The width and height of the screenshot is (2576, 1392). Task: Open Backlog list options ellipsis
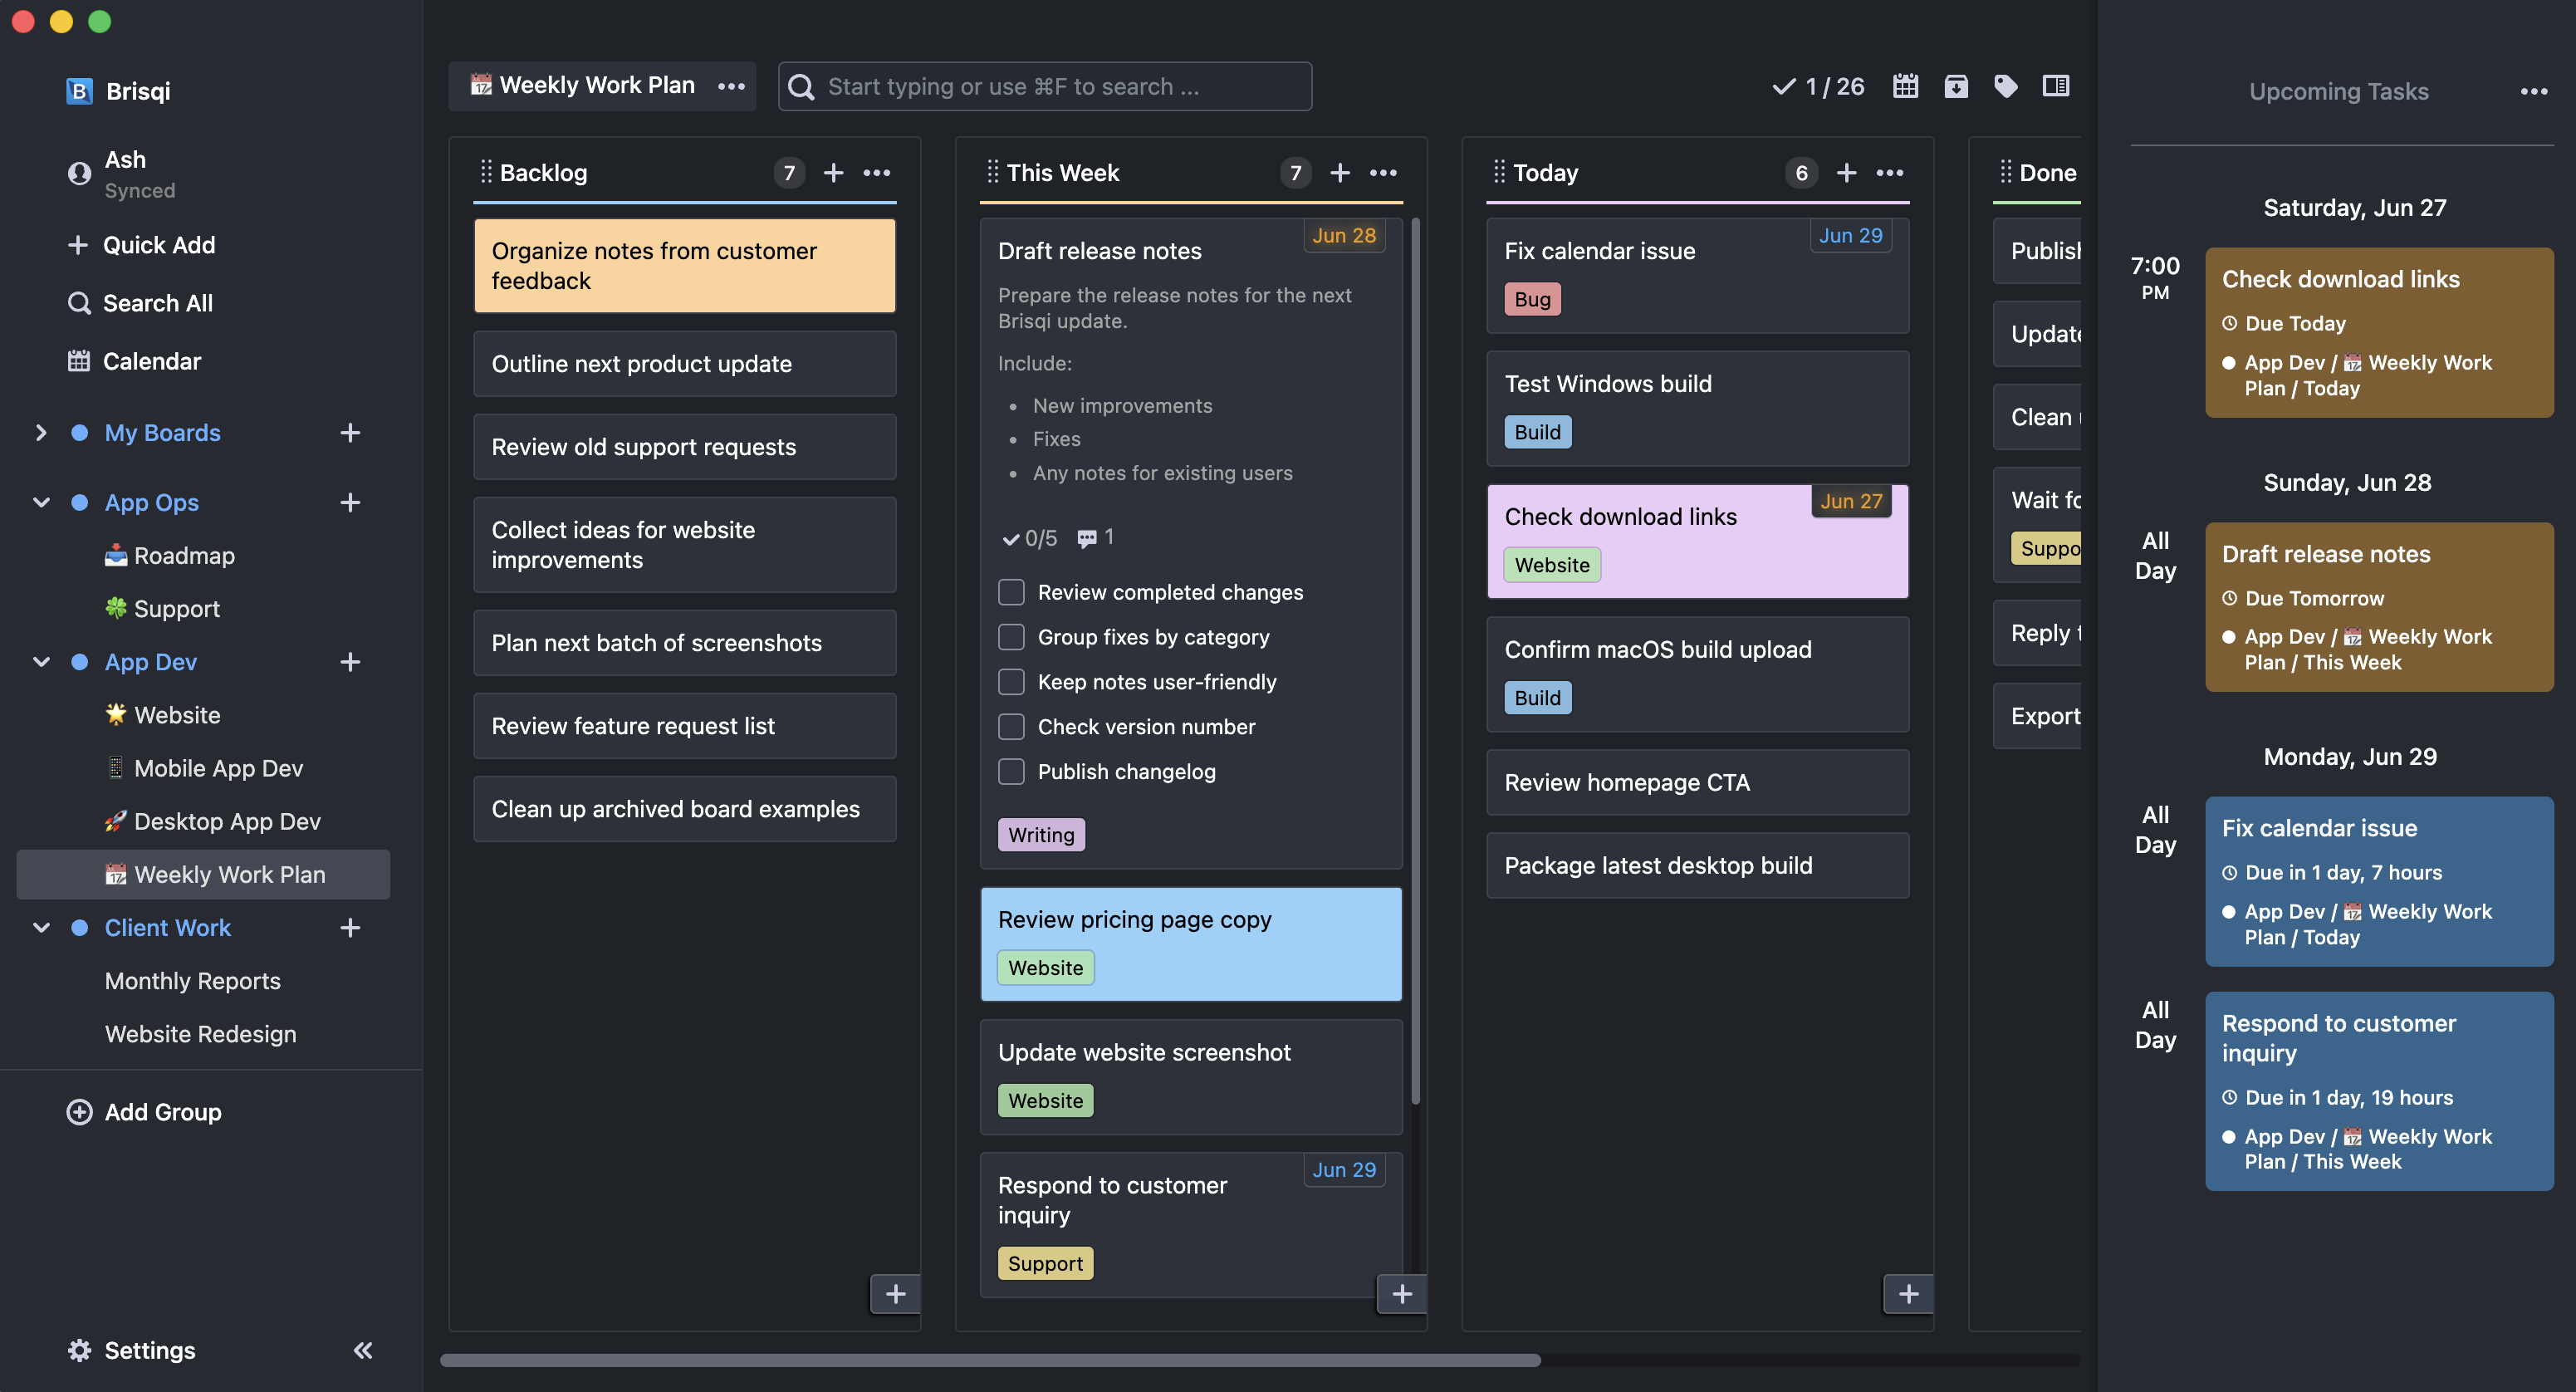[877, 173]
